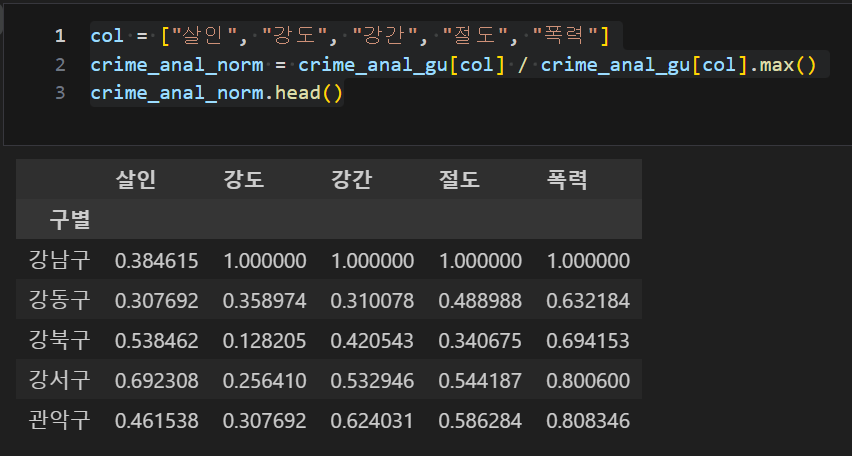Screen dimensions: 852x456
Task: Click the cell value 0.256410
Action: [x=265, y=380]
